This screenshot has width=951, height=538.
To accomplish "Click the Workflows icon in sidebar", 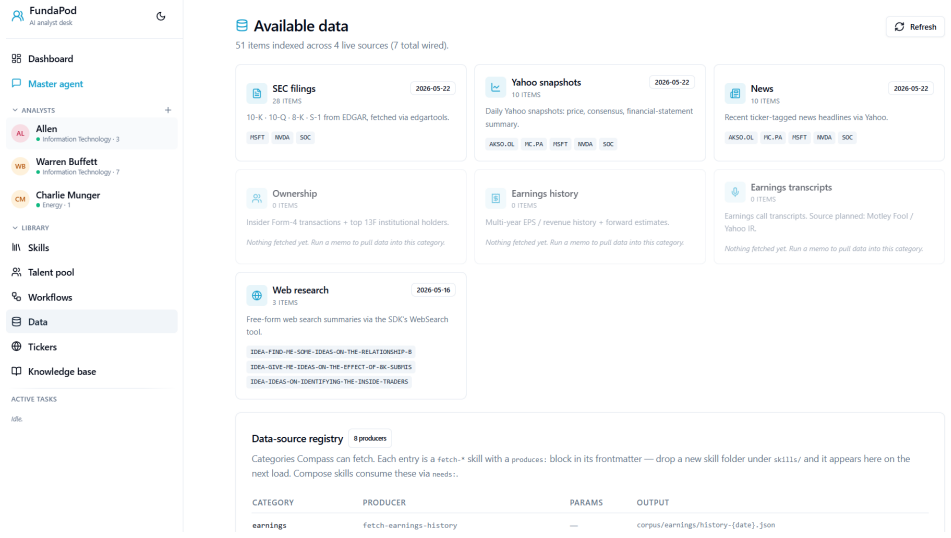I will (16, 297).
